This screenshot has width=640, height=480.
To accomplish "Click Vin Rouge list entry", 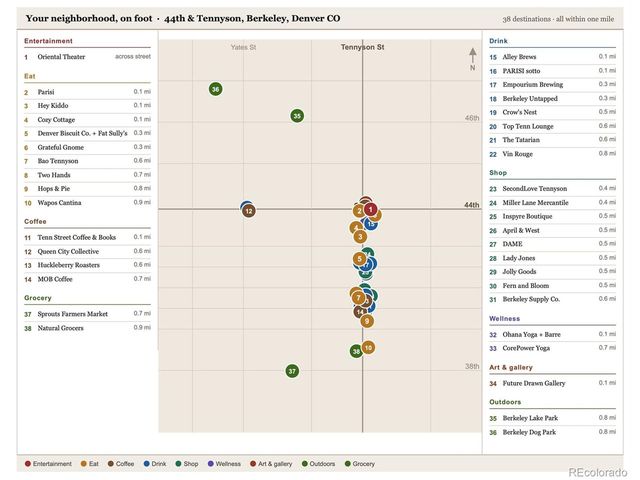I will [553, 154].
